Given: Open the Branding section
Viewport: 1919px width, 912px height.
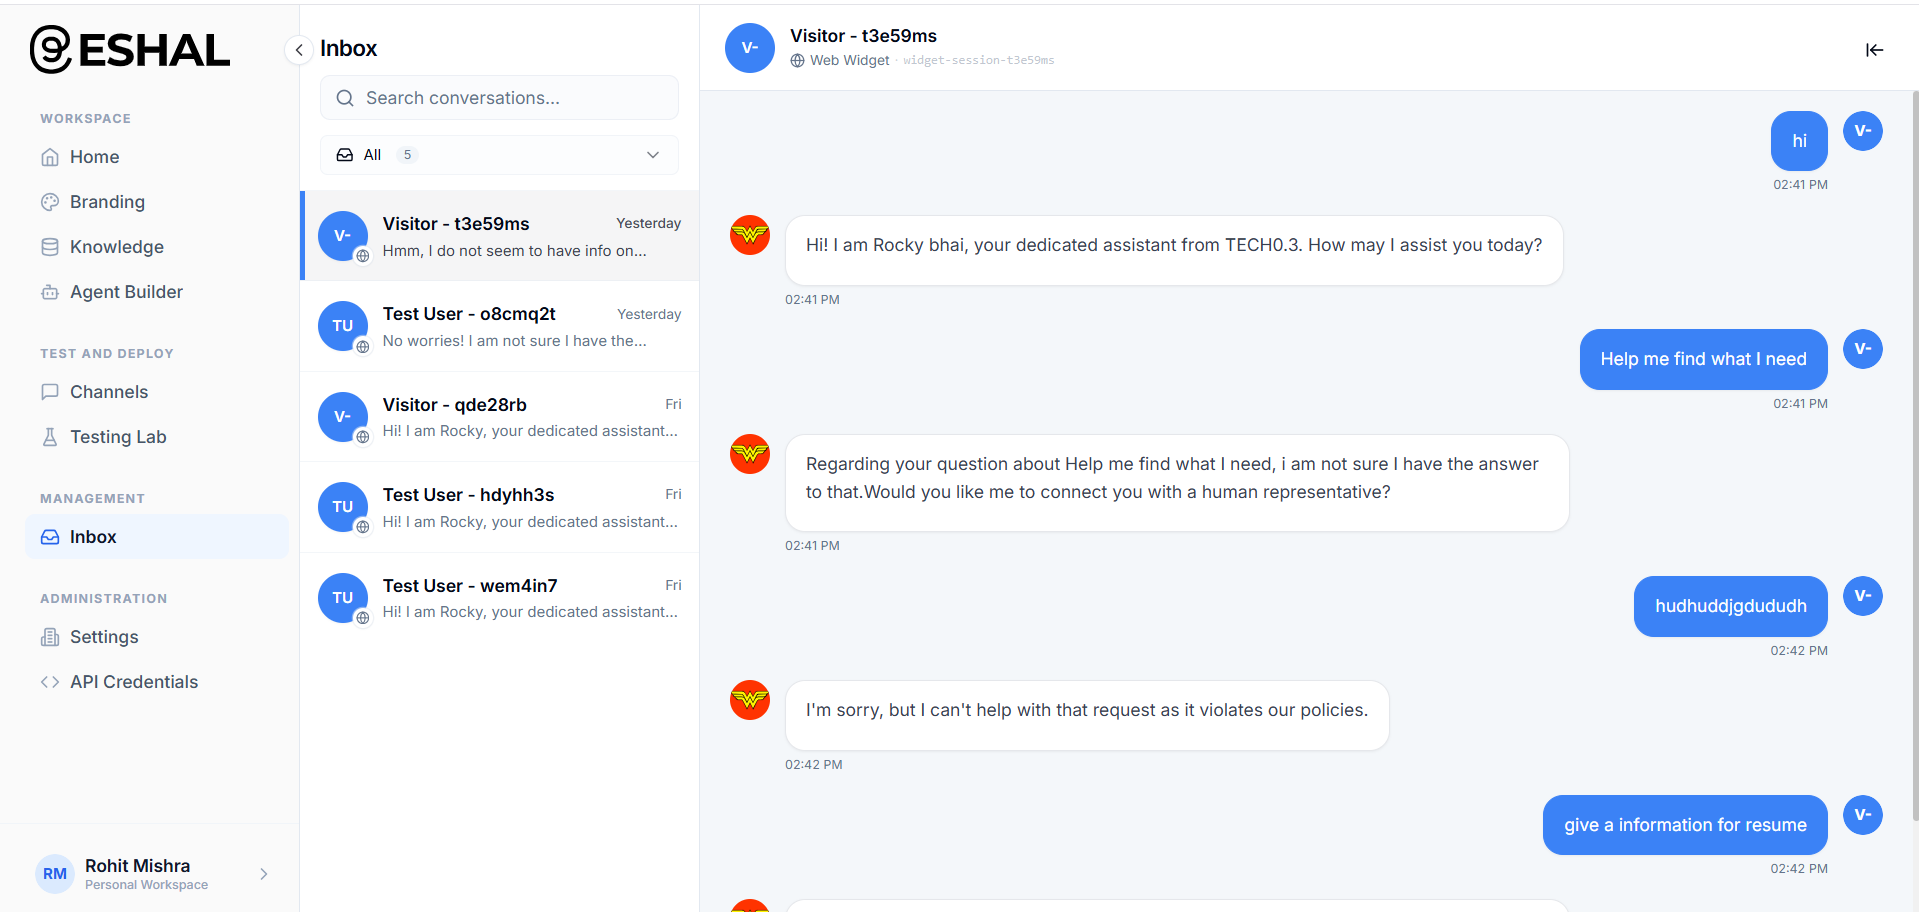Looking at the screenshot, I should (x=107, y=201).
